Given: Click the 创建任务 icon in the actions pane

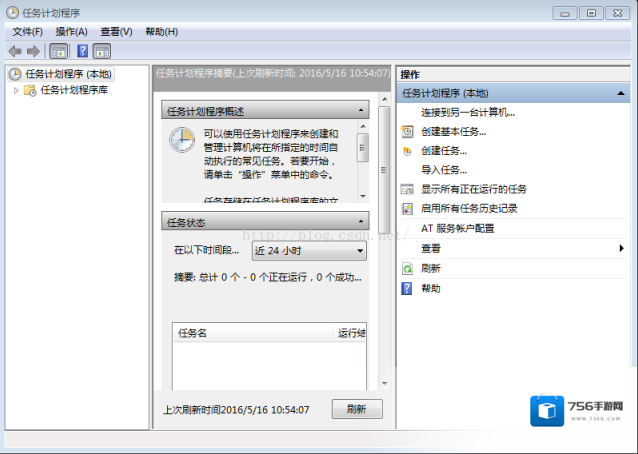Looking at the screenshot, I should (407, 151).
